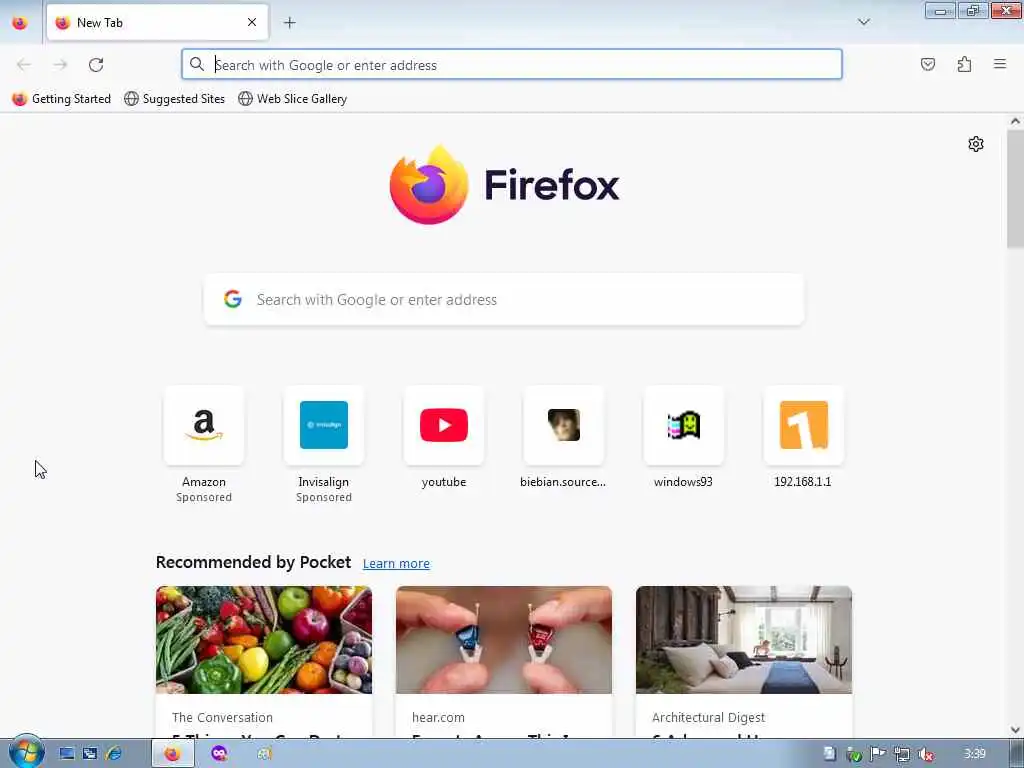1024x768 pixels.
Task: Open the Windows Start orb
Action: (x=25, y=752)
